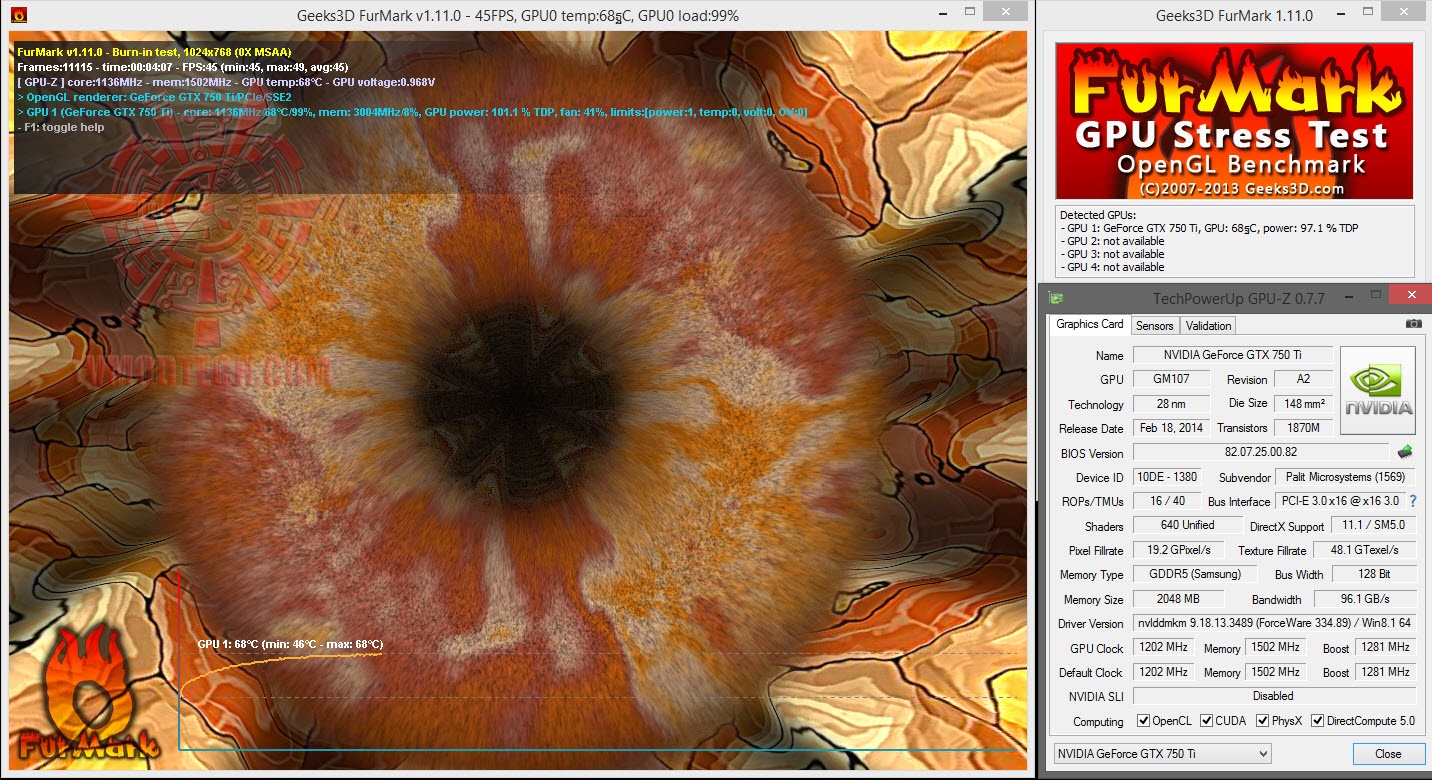
Task: Click the Close button in GPU-Z
Action: [1388, 753]
